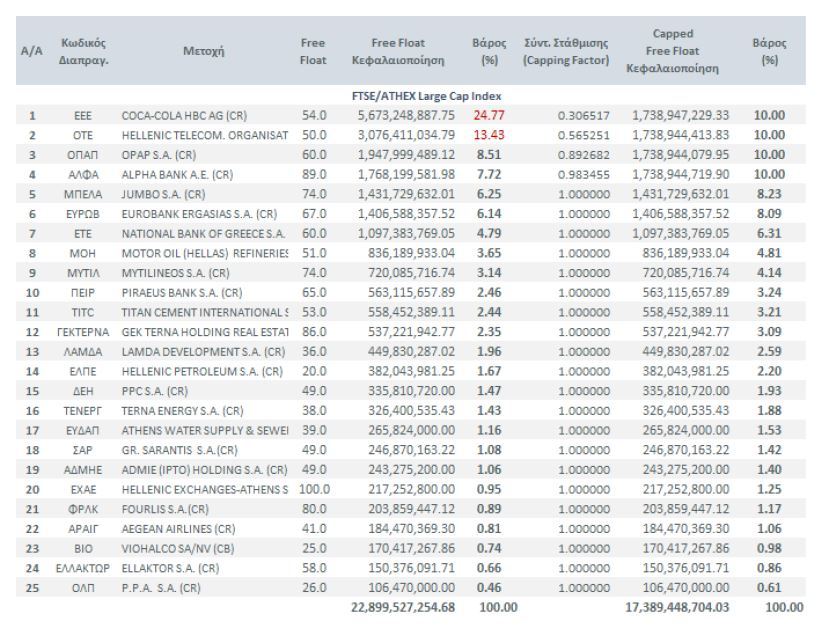Click the 'A/A' column header
Viewport: 827px width, 628px height.
pyautogui.click(x=32, y=51)
